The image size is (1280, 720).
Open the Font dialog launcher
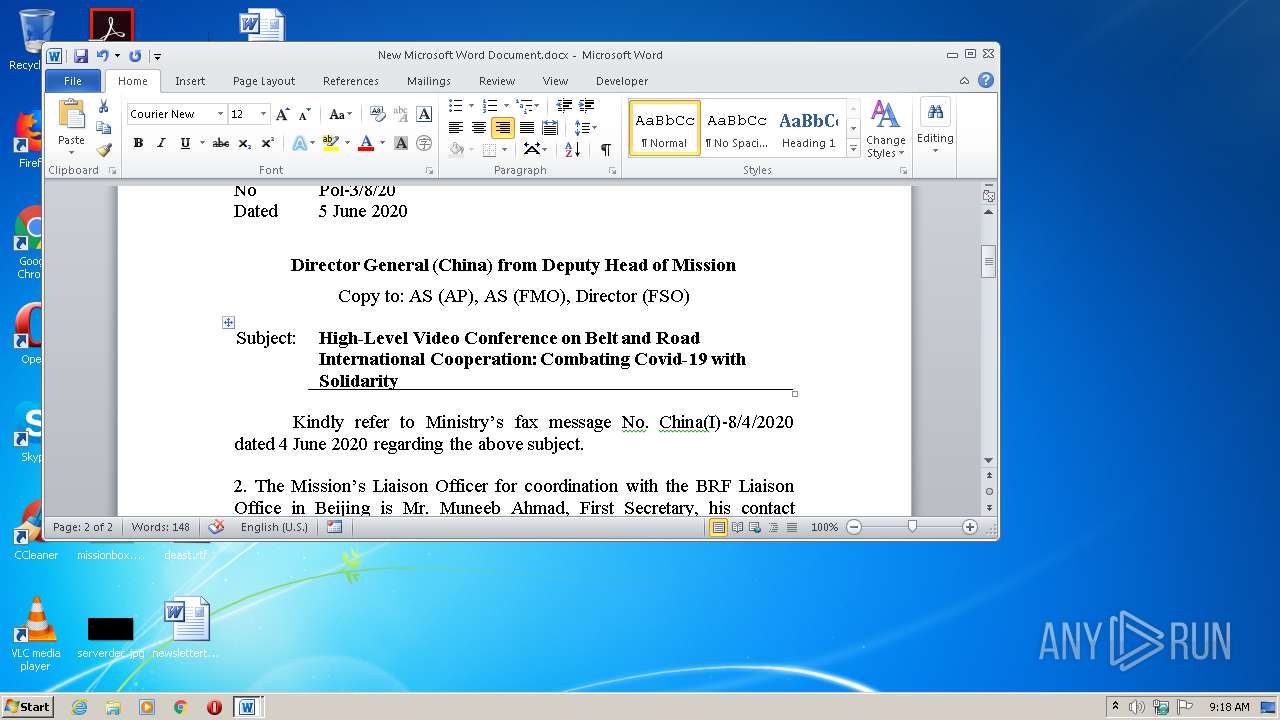tap(430, 171)
